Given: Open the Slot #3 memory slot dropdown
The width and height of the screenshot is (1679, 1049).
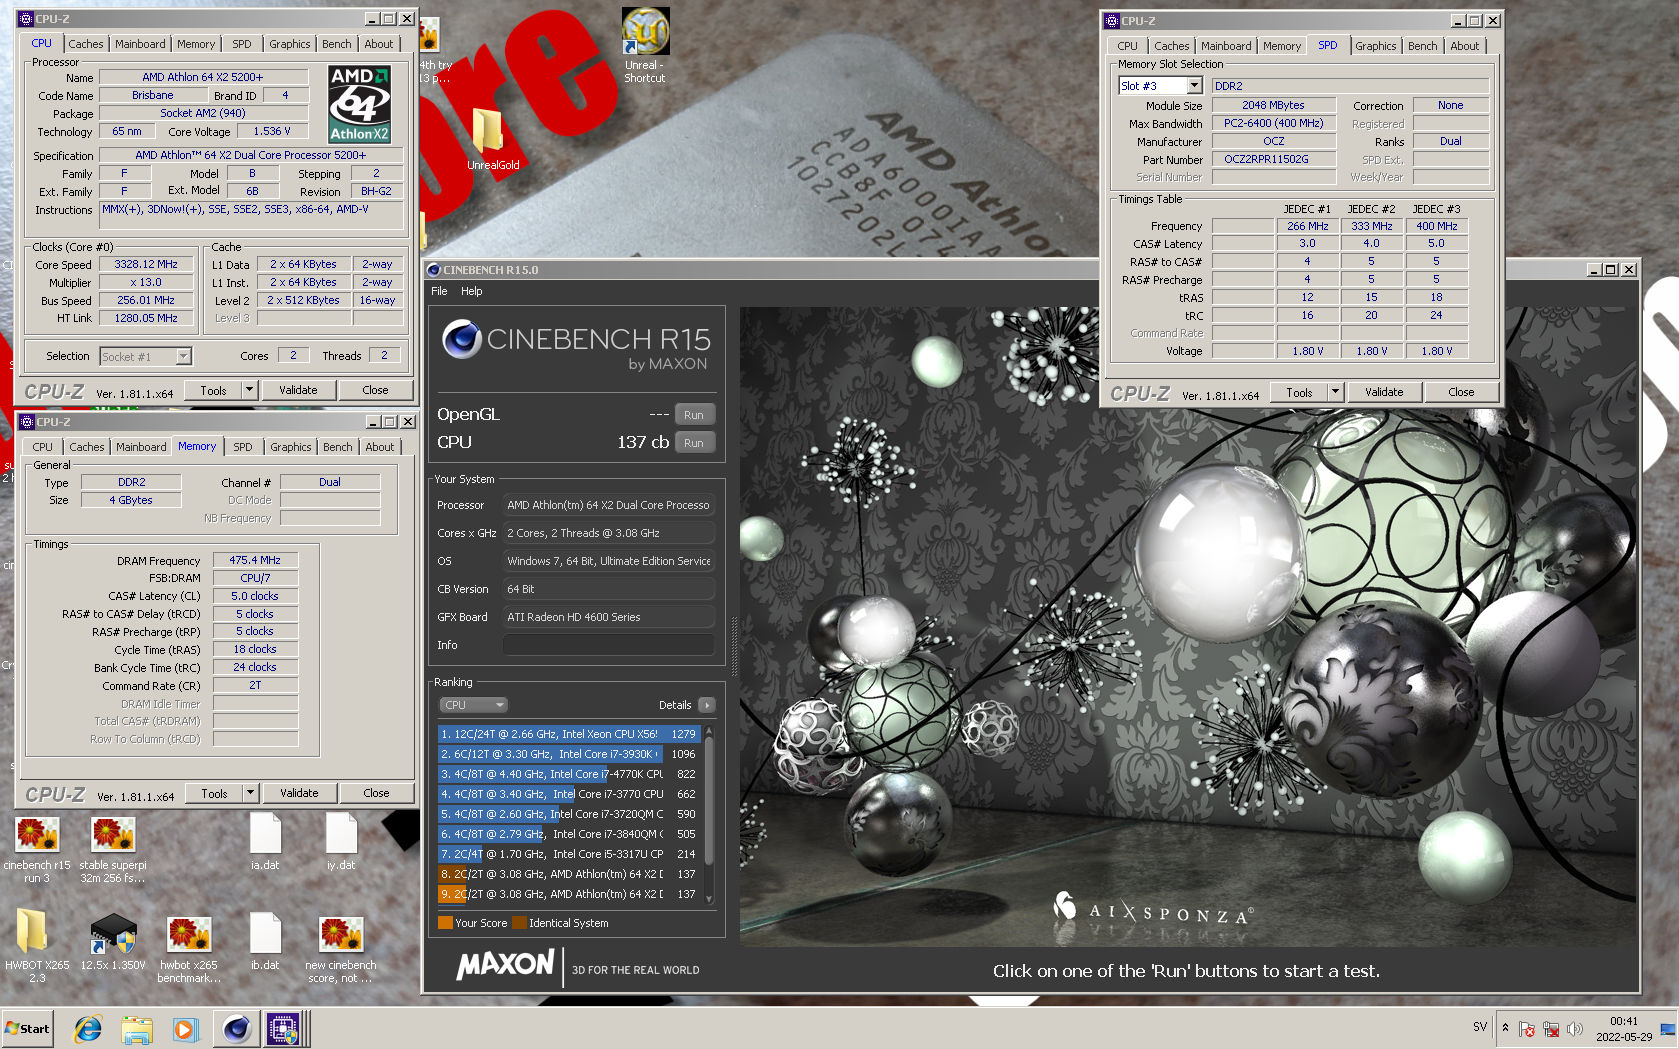Looking at the screenshot, I should [x=1194, y=86].
